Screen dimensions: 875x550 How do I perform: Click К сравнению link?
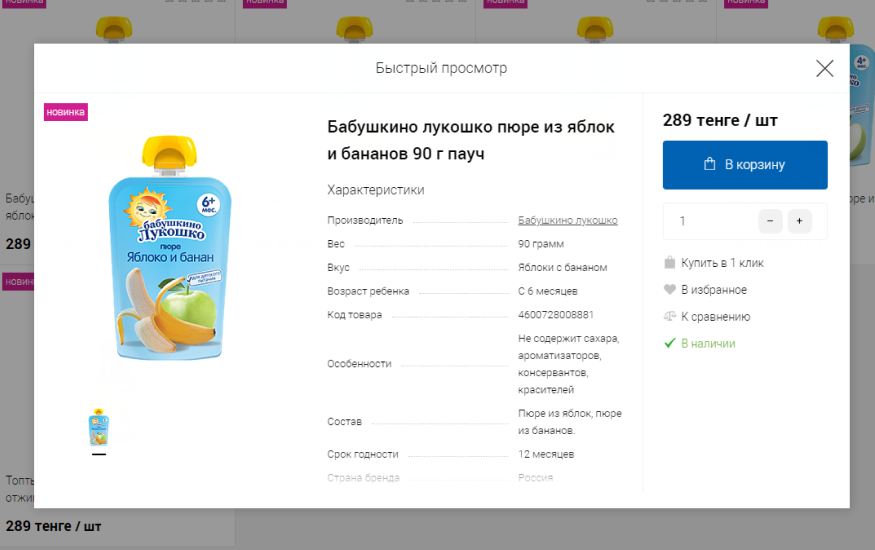pyautogui.click(x=715, y=316)
